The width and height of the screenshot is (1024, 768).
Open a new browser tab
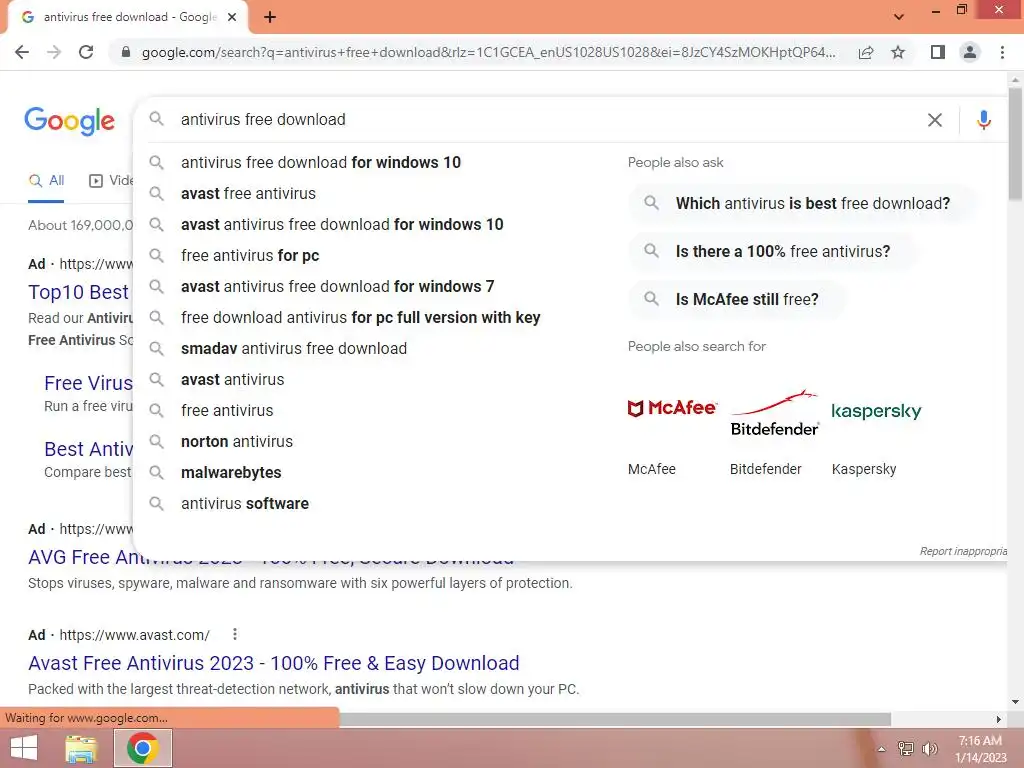(270, 18)
